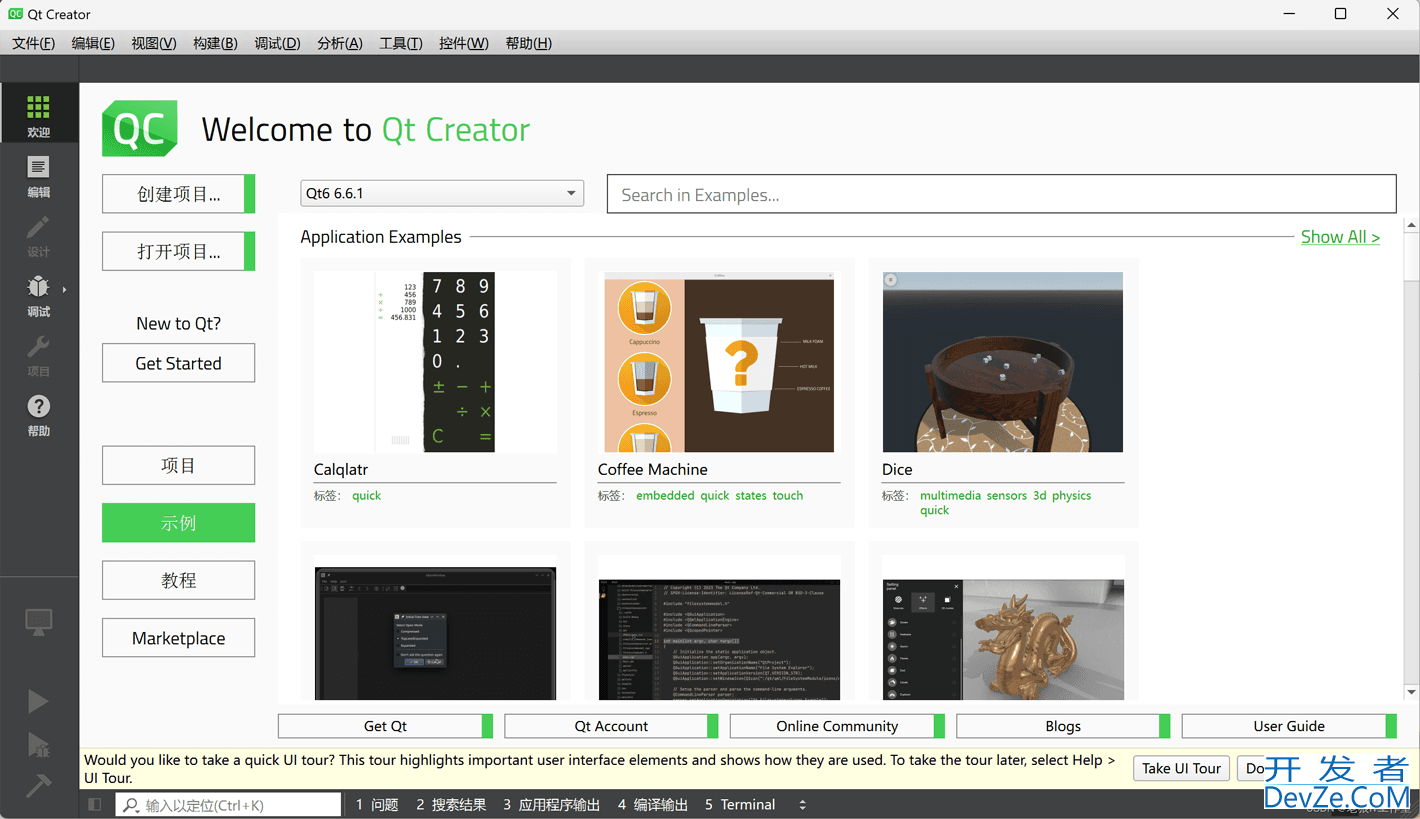Click the QC logo in welcome header
Viewport: 1420px width, 819px height.
(140, 128)
